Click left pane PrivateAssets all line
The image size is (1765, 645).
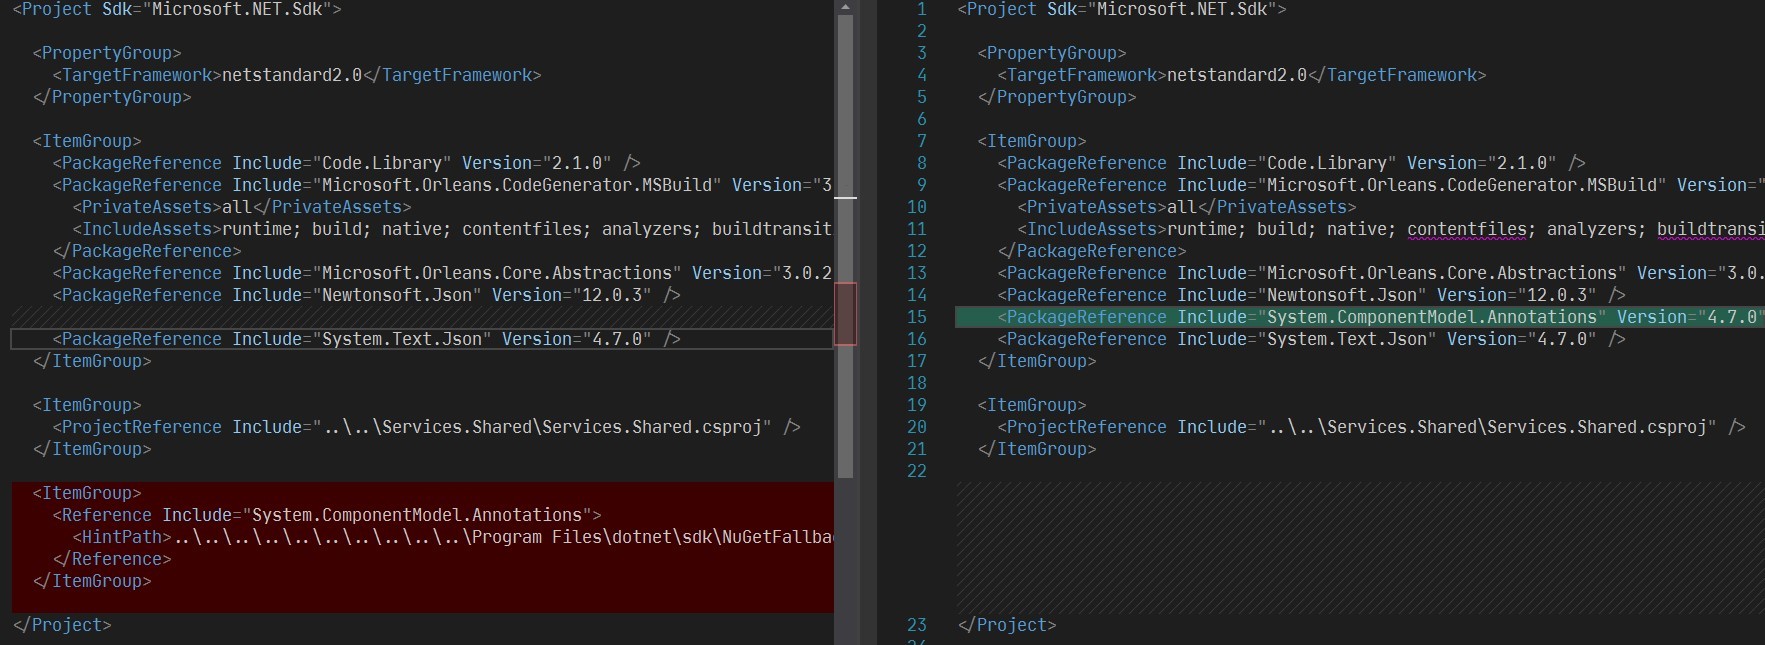240,207
